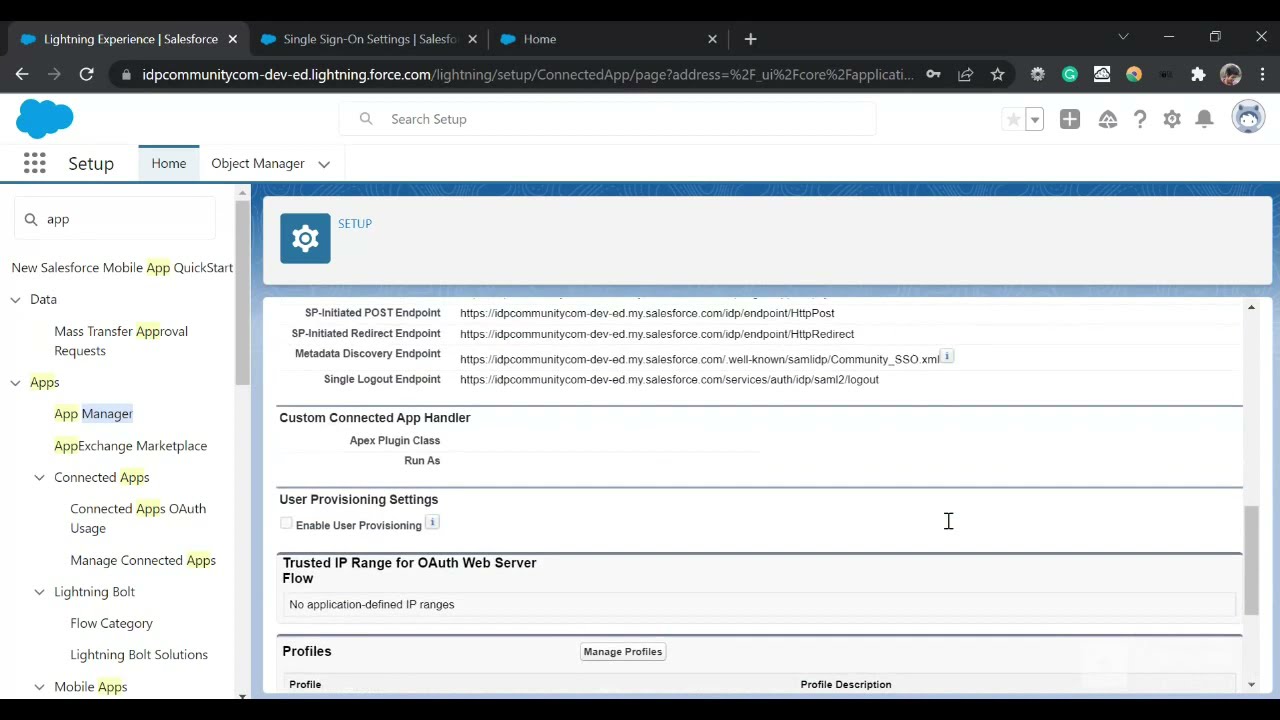Click the Single Logout Endpoint URL text

669,379
